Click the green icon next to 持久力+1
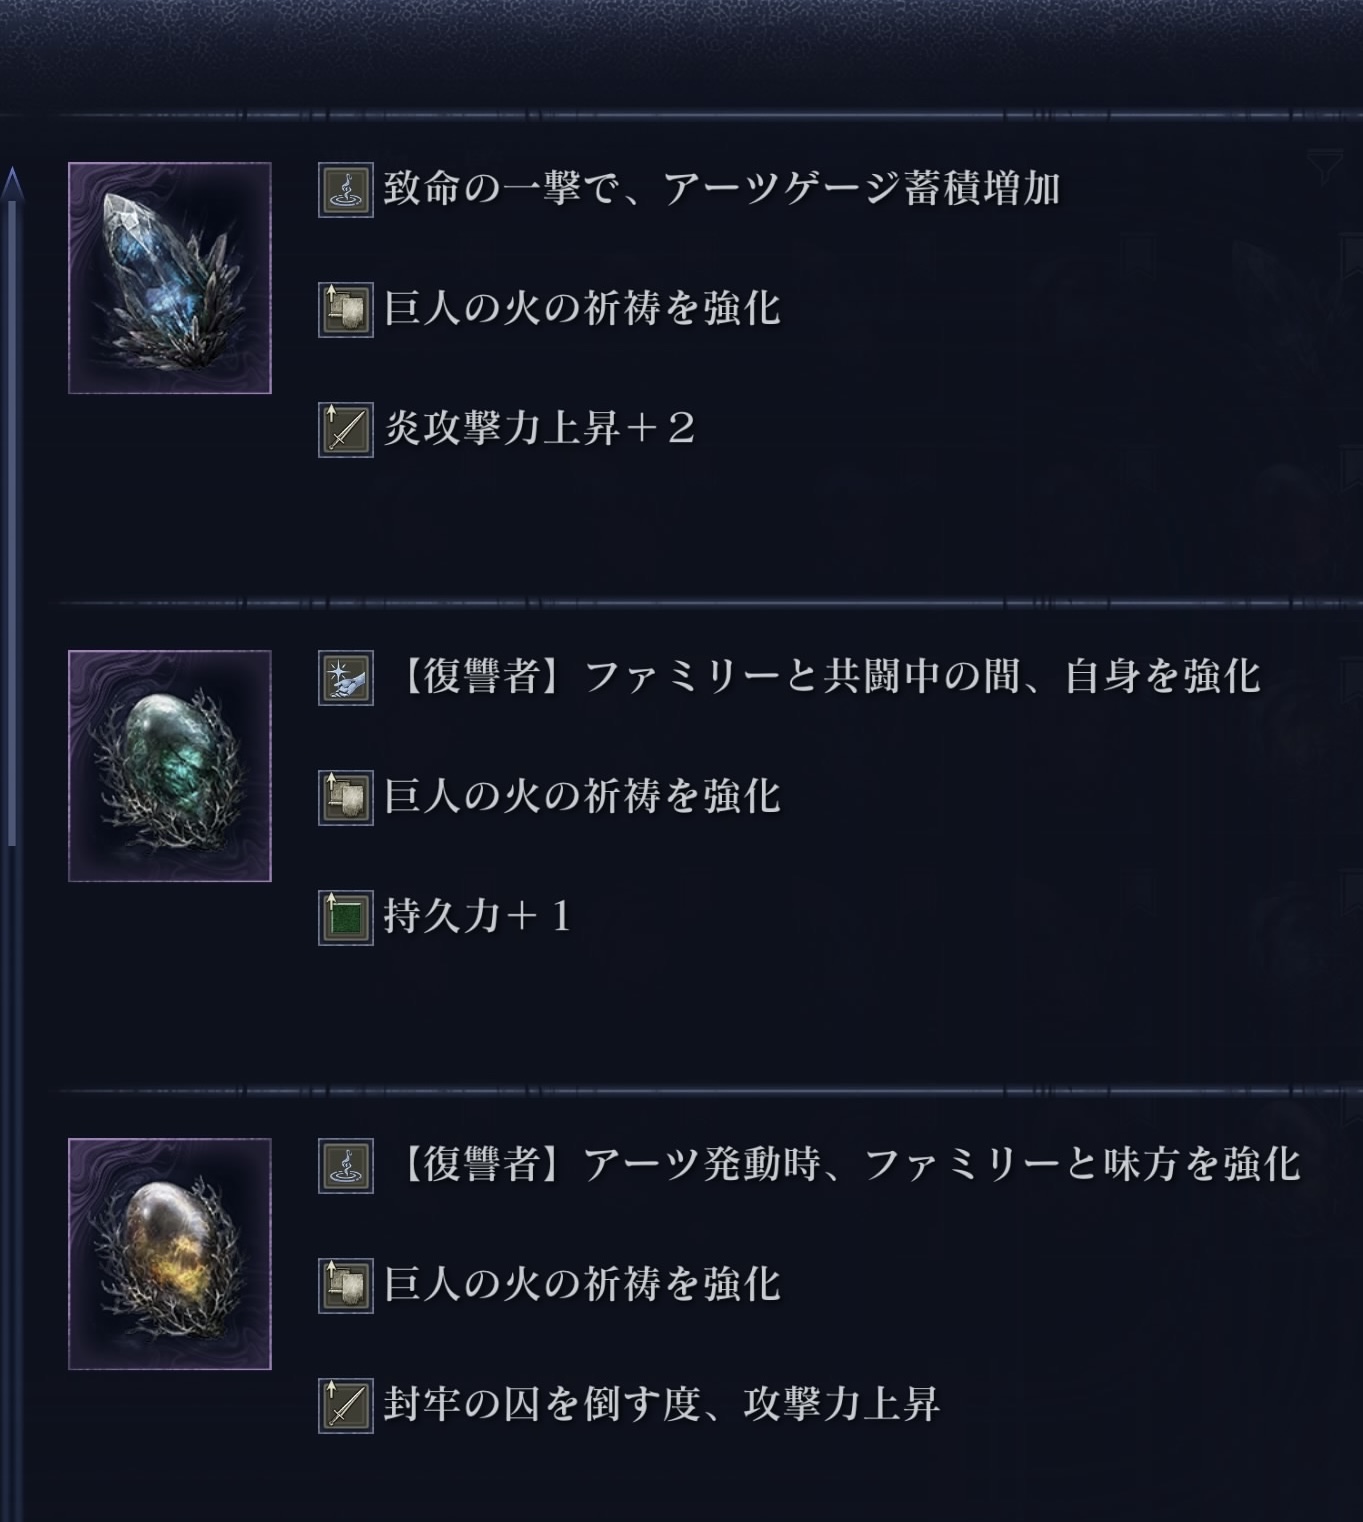This screenshot has height=1522, width=1363. (x=346, y=918)
